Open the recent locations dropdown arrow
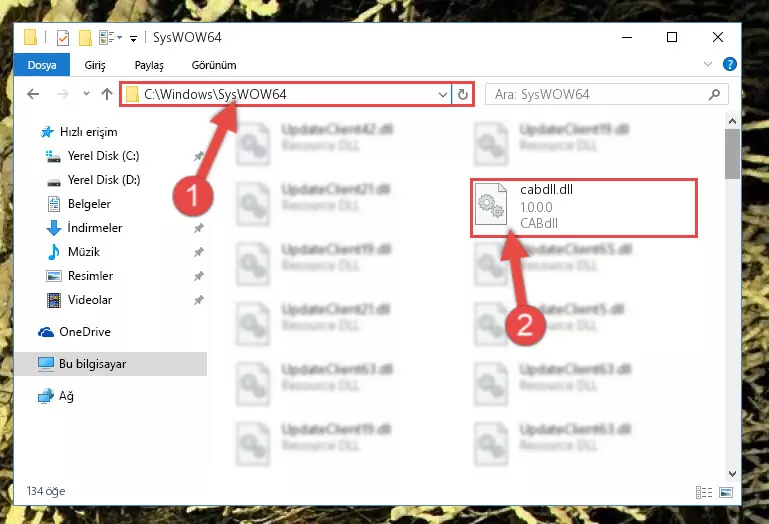769x524 pixels. click(86, 93)
